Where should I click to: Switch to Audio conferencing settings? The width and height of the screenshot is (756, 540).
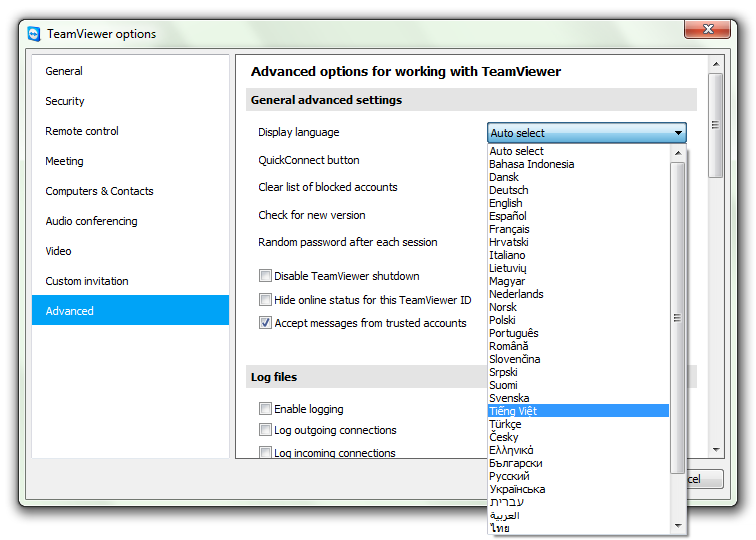pos(130,221)
